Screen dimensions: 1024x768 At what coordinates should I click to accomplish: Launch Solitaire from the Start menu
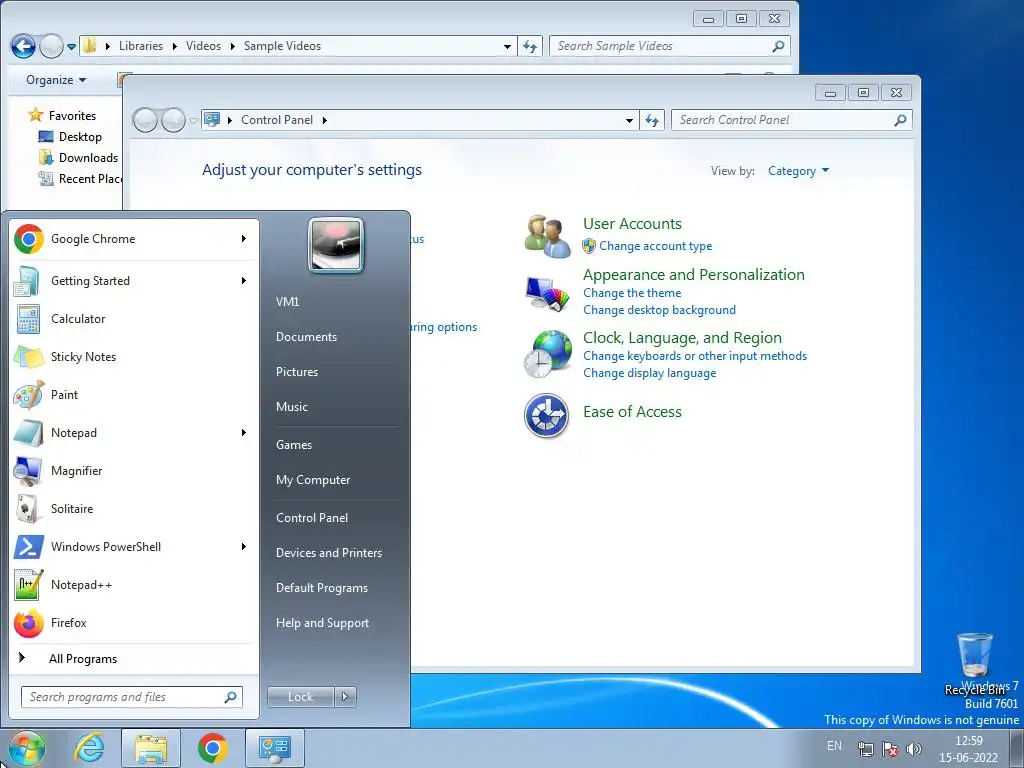coord(134,509)
